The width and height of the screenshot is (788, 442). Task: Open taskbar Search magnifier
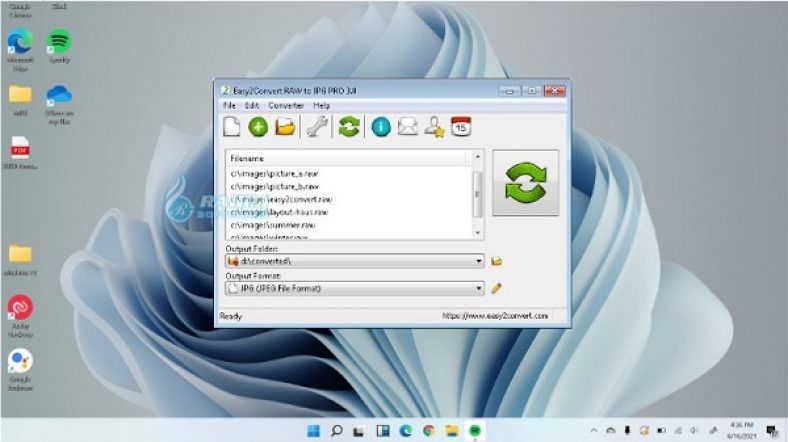(336, 431)
